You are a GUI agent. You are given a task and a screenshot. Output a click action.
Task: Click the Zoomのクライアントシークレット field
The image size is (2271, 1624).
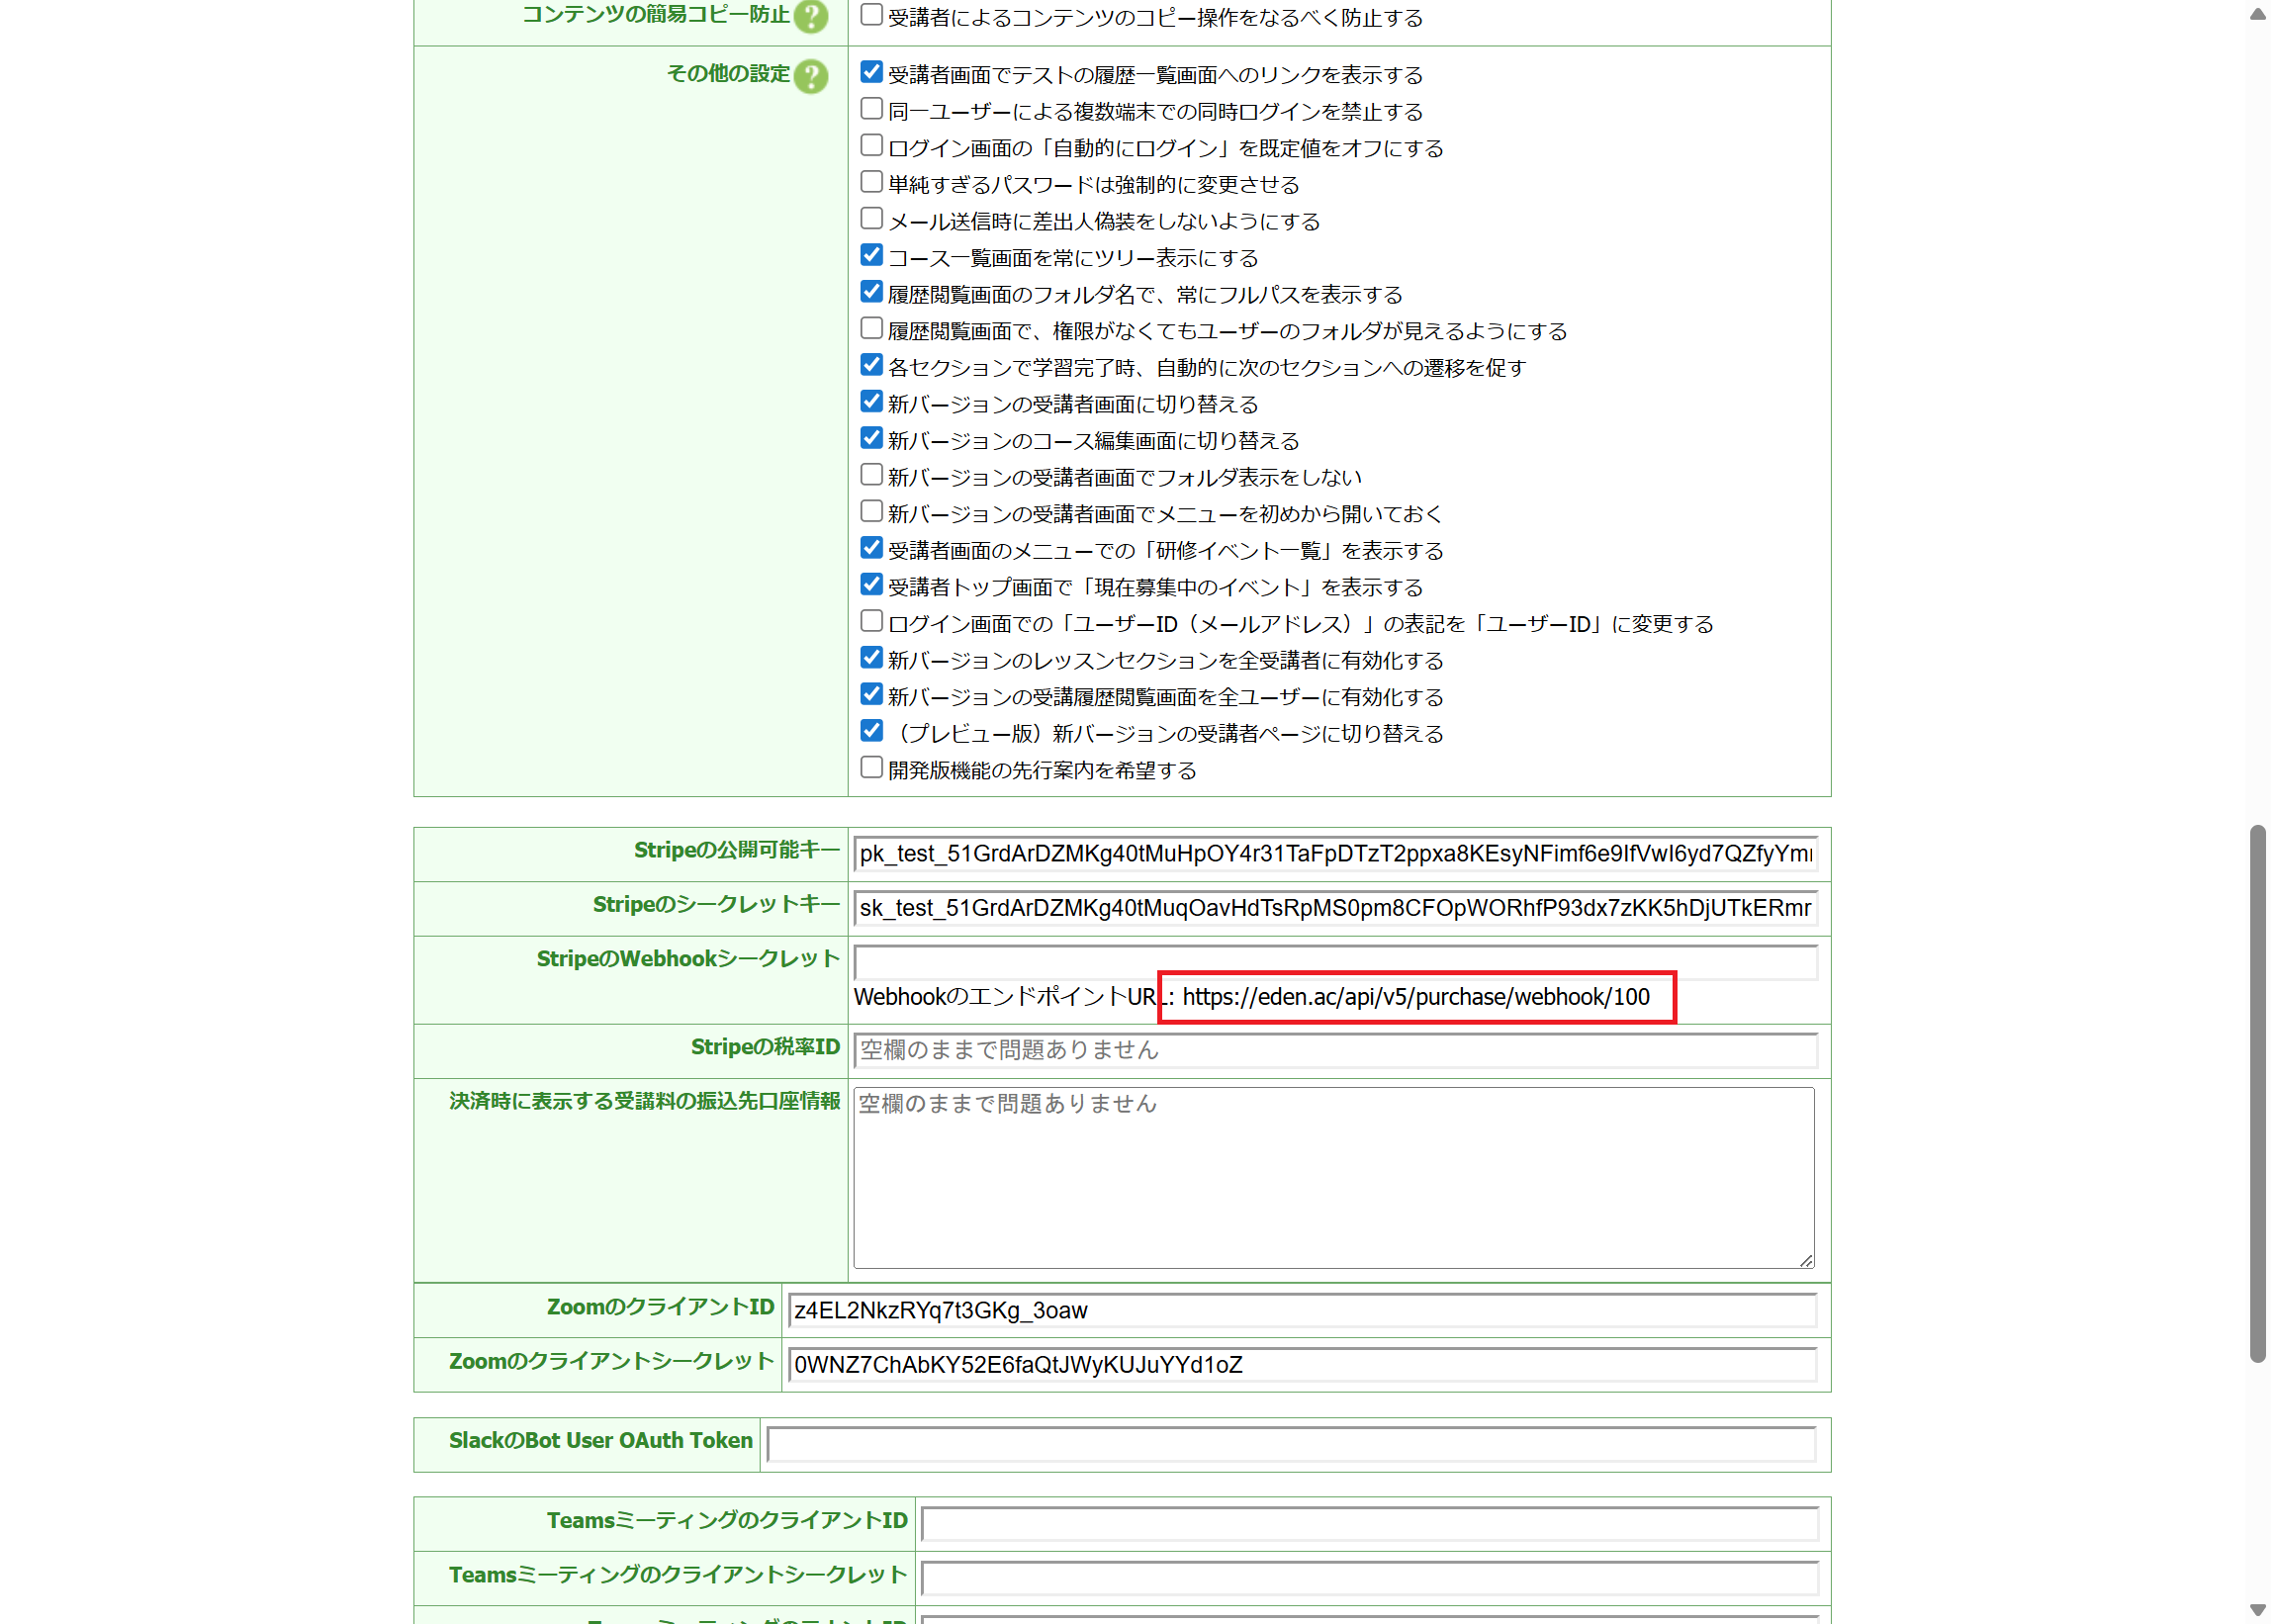tap(1302, 1365)
